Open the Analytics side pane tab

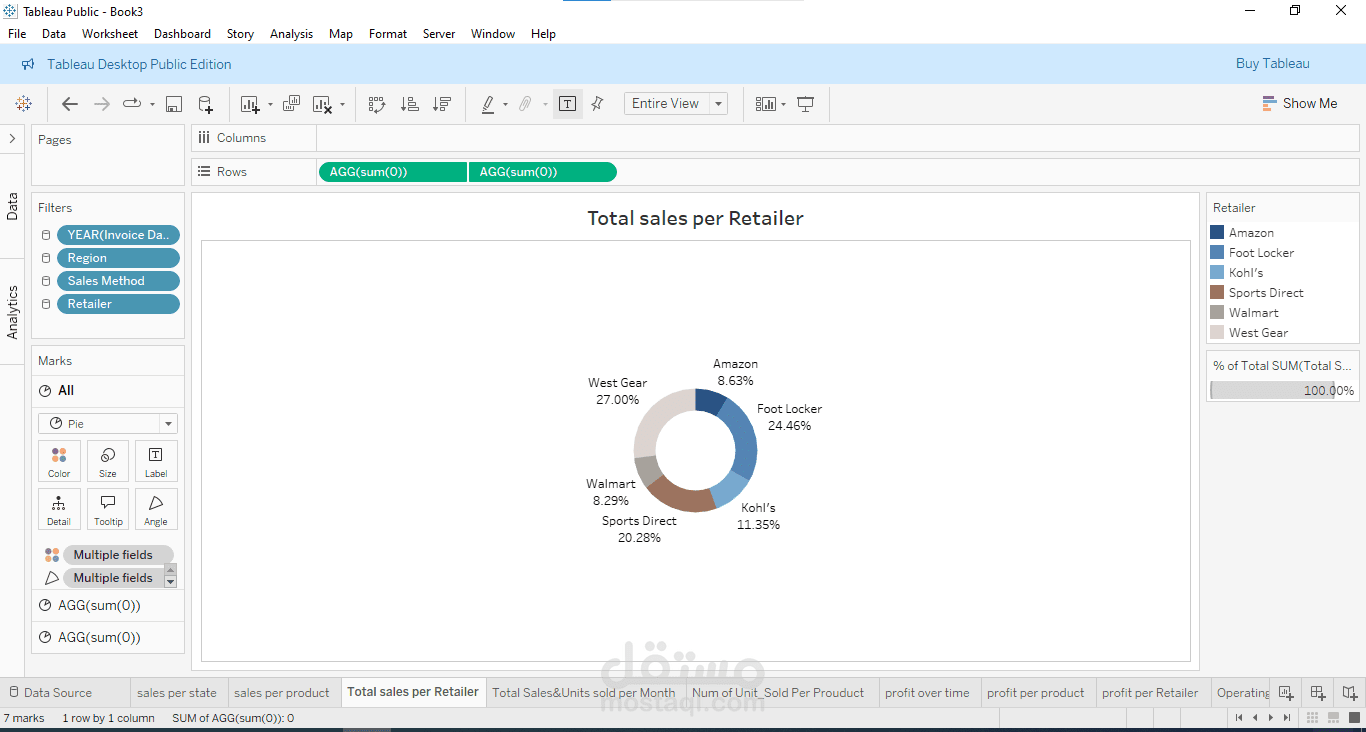click(x=12, y=312)
